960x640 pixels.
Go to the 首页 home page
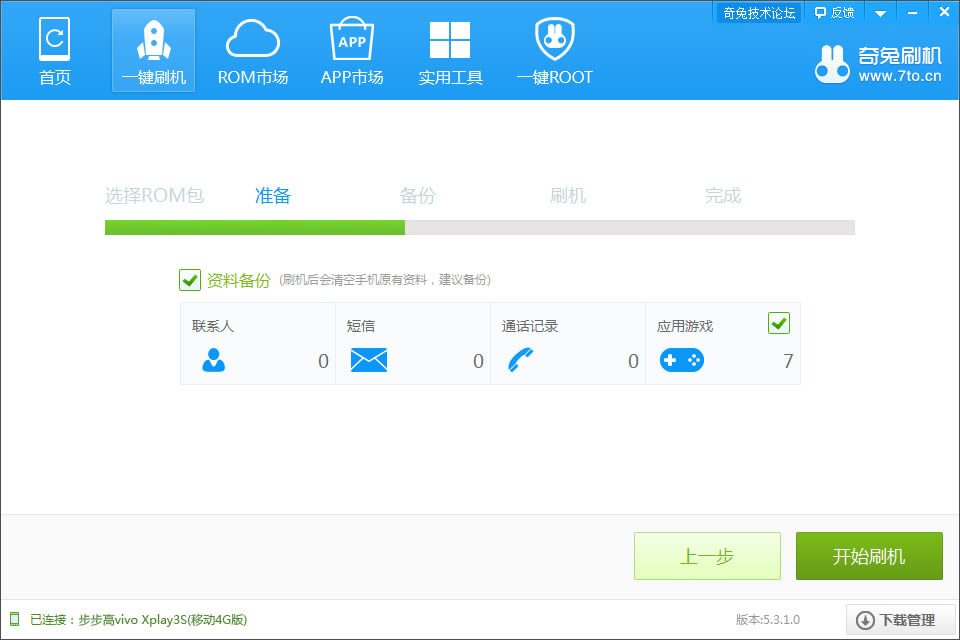coord(55,50)
